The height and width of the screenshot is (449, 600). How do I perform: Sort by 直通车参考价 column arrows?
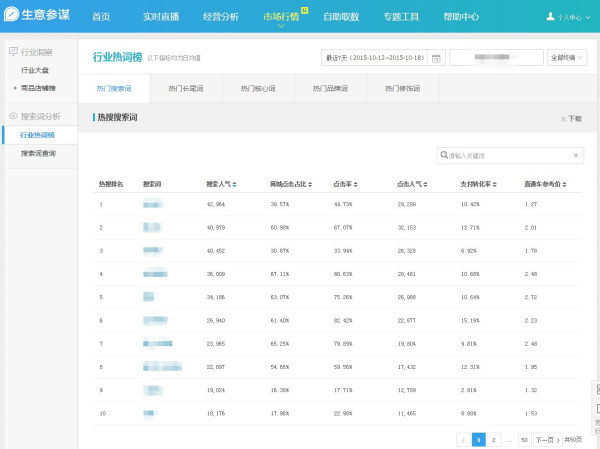564,184
